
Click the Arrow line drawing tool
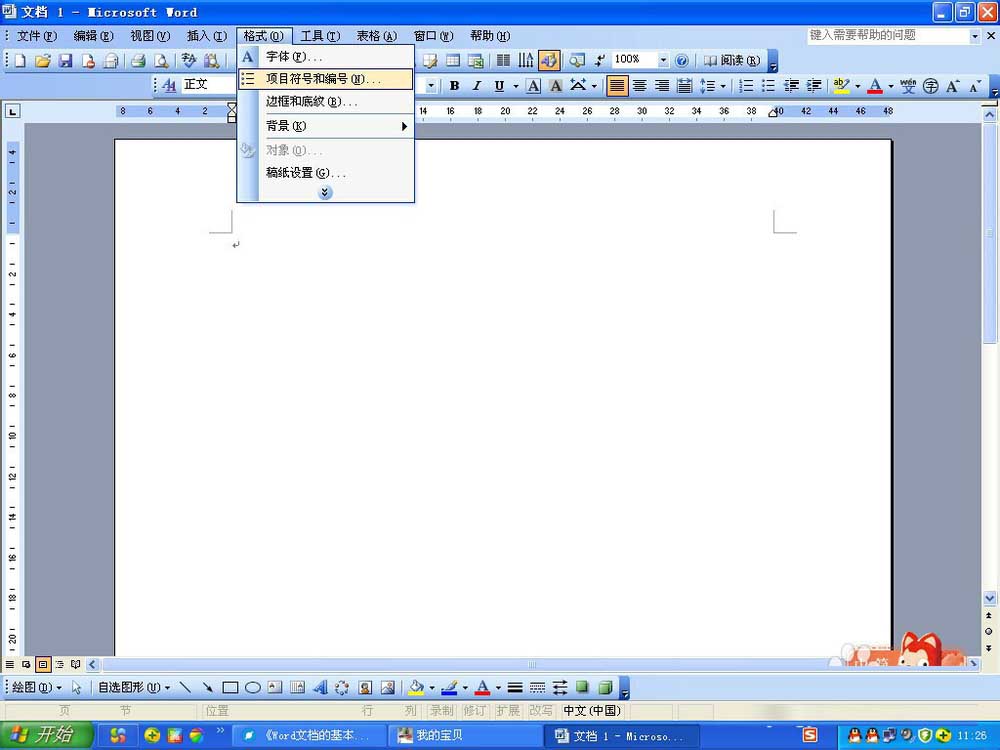coord(207,688)
